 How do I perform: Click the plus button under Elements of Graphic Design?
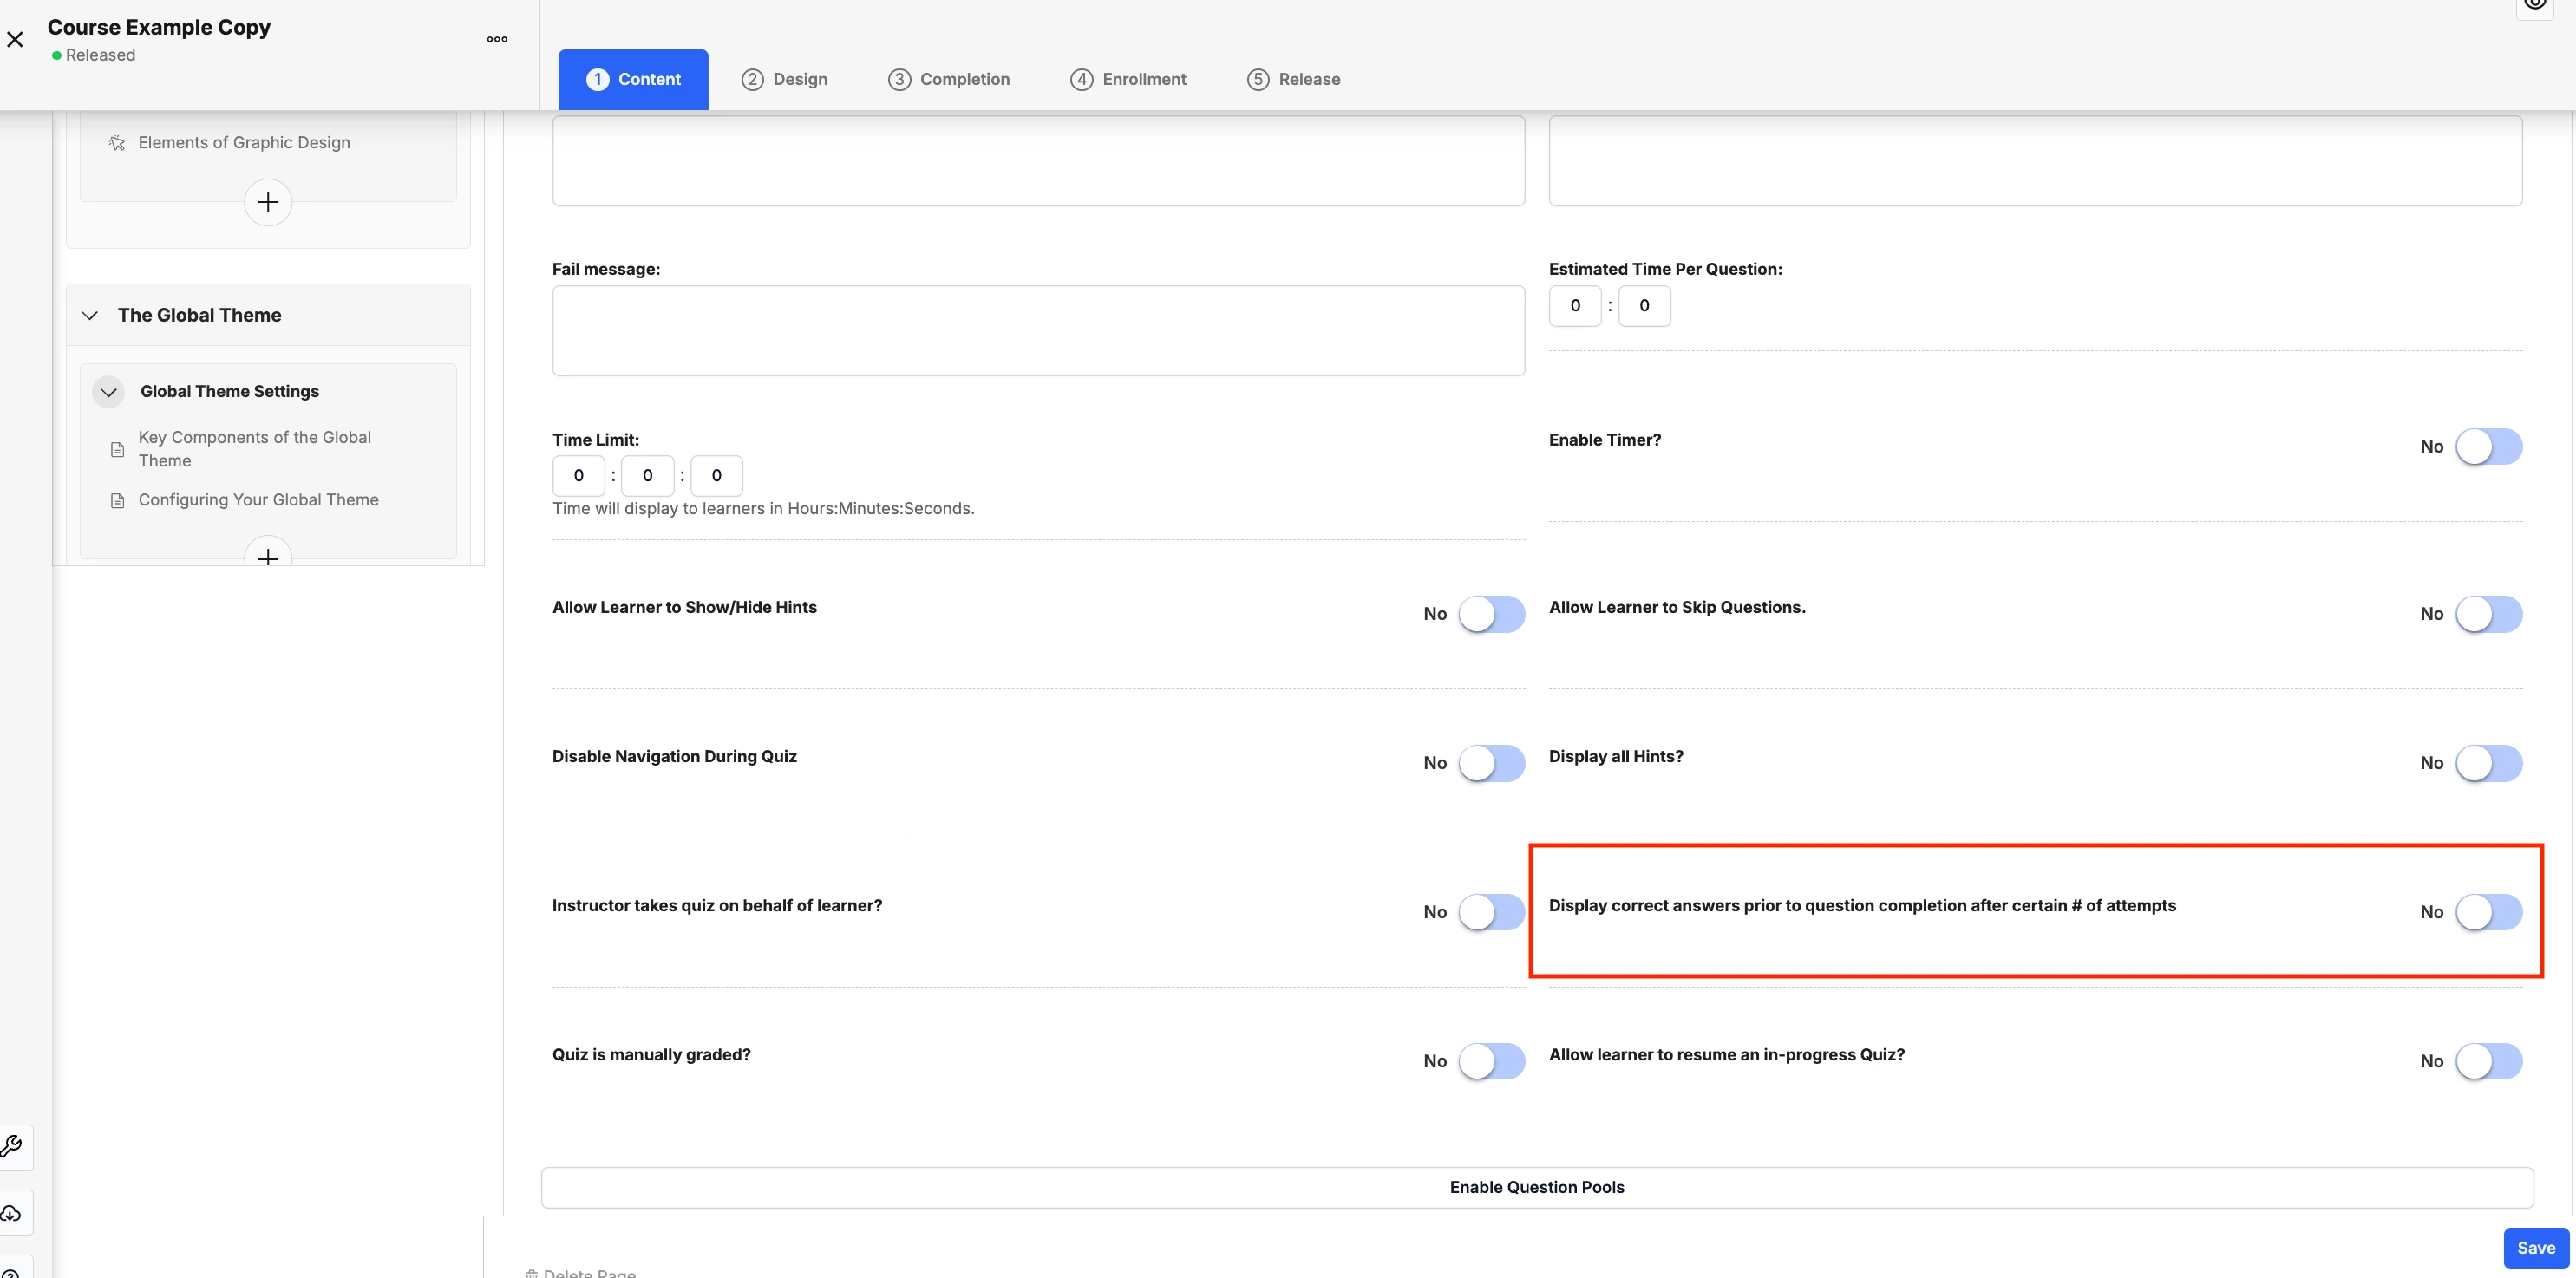[x=268, y=202]
